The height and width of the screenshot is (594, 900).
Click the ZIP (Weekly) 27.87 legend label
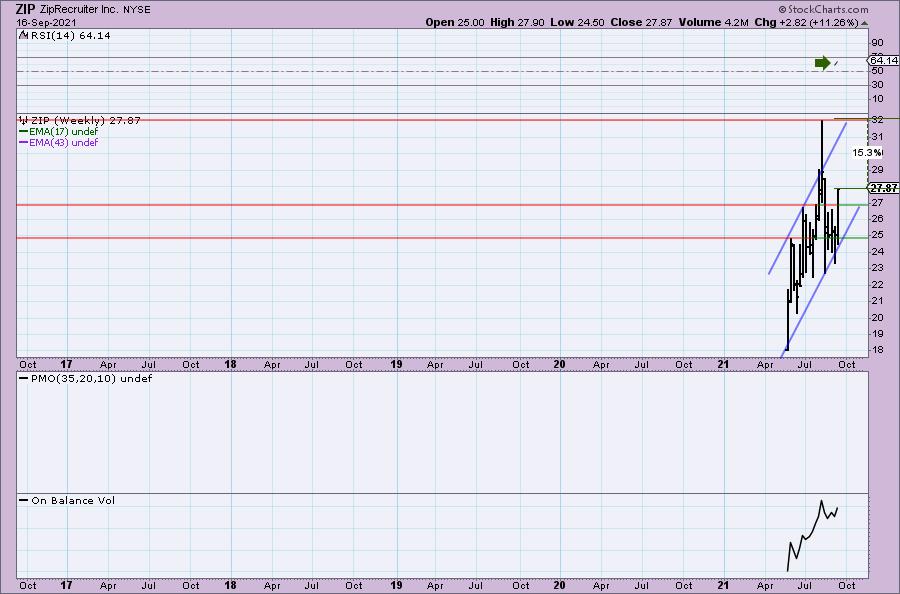[86, 121]
